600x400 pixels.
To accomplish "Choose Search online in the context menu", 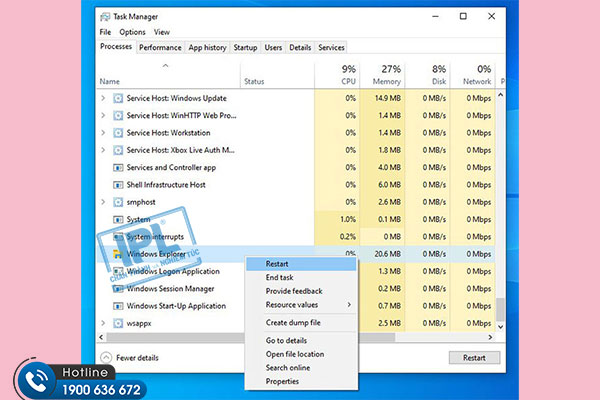I will point(301,367).
